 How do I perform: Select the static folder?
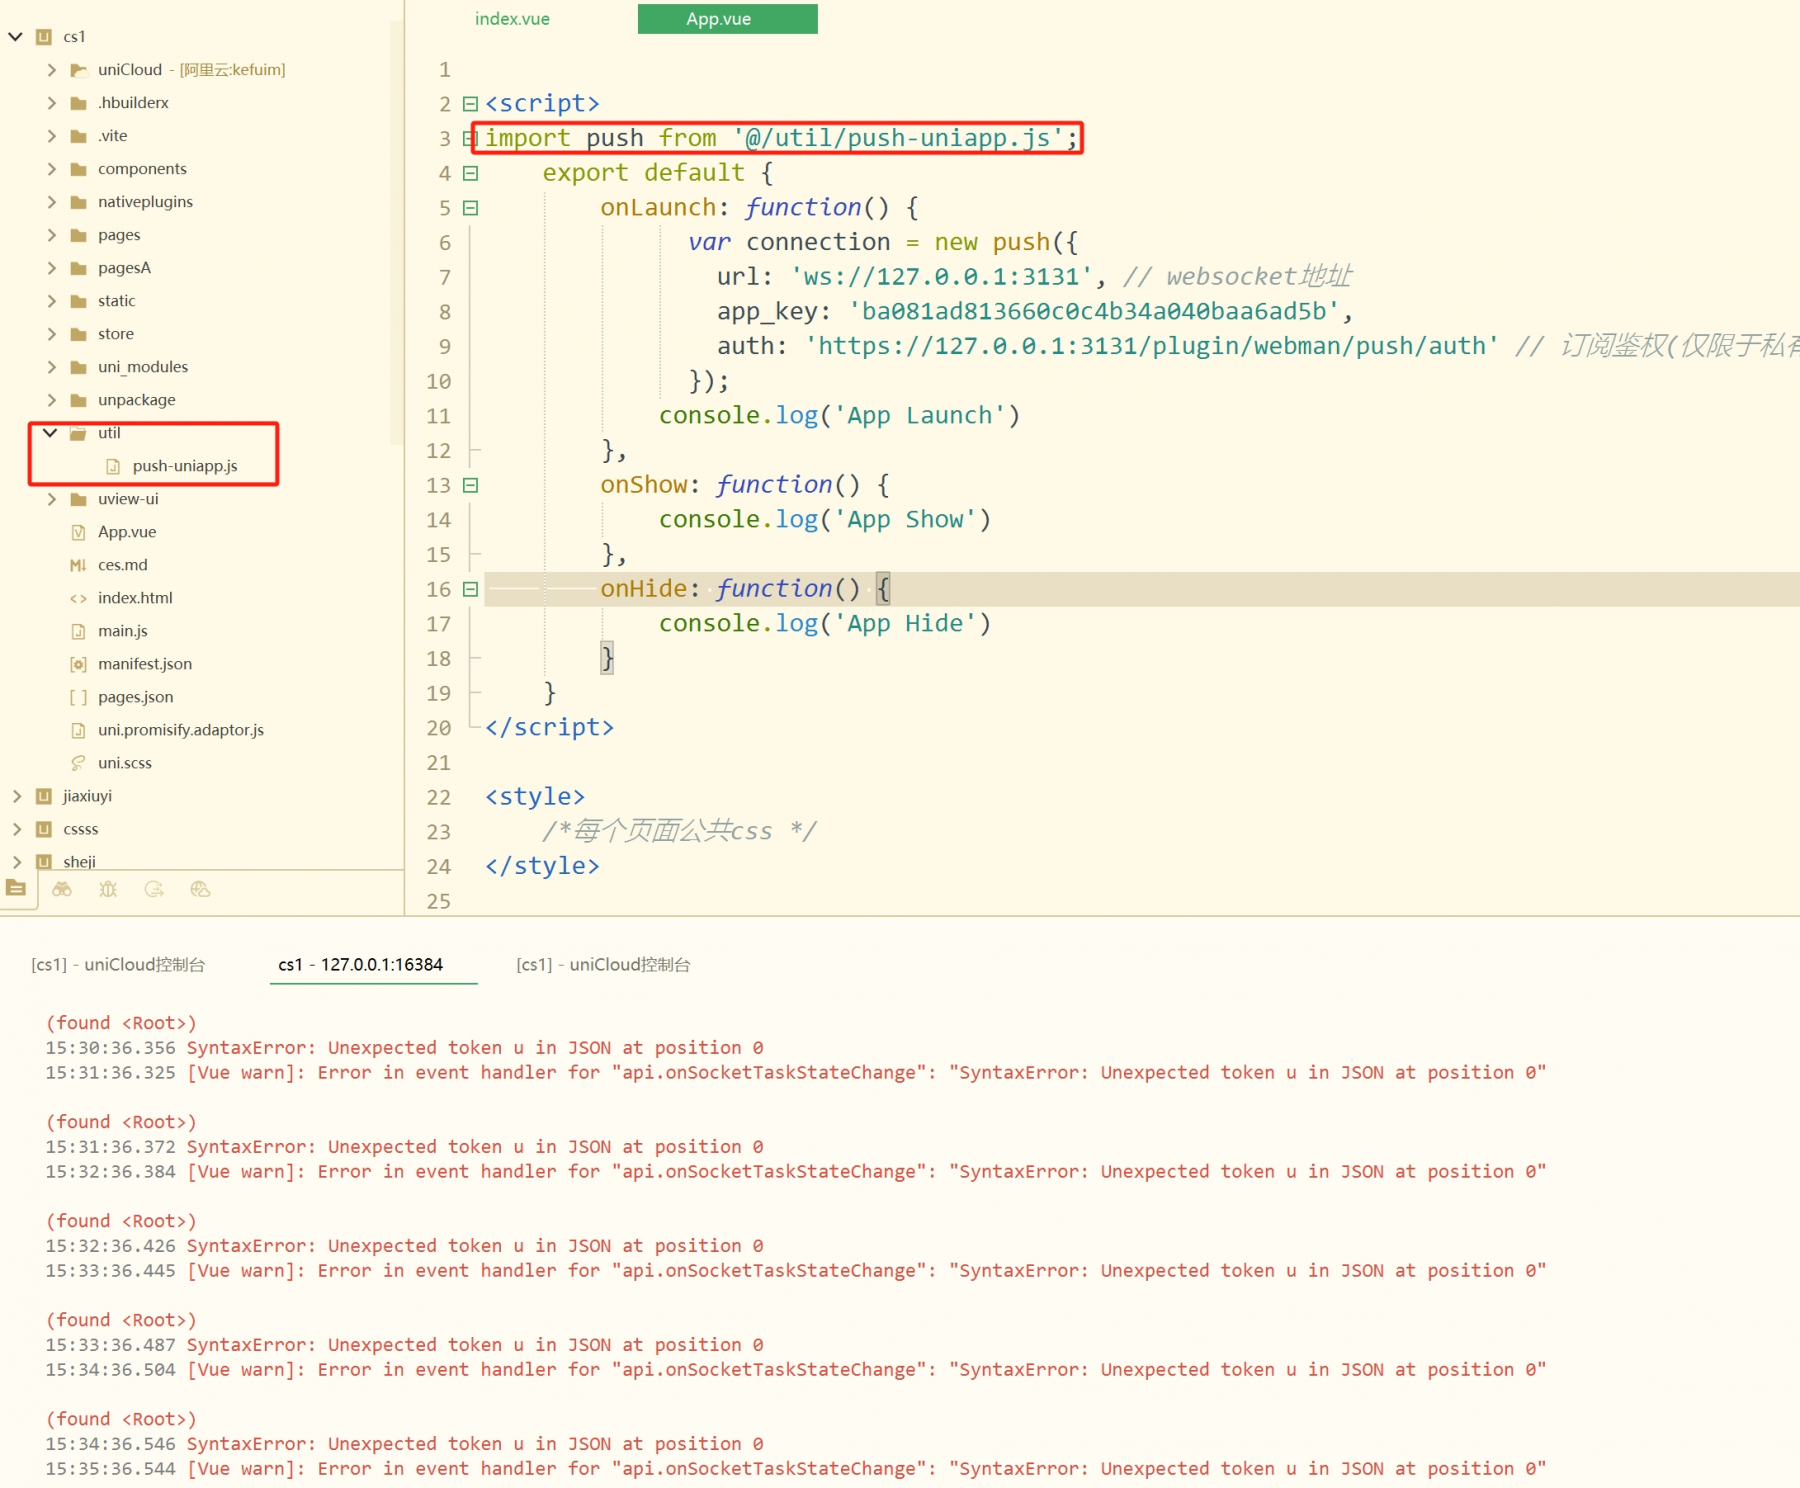tap(116, 301)
